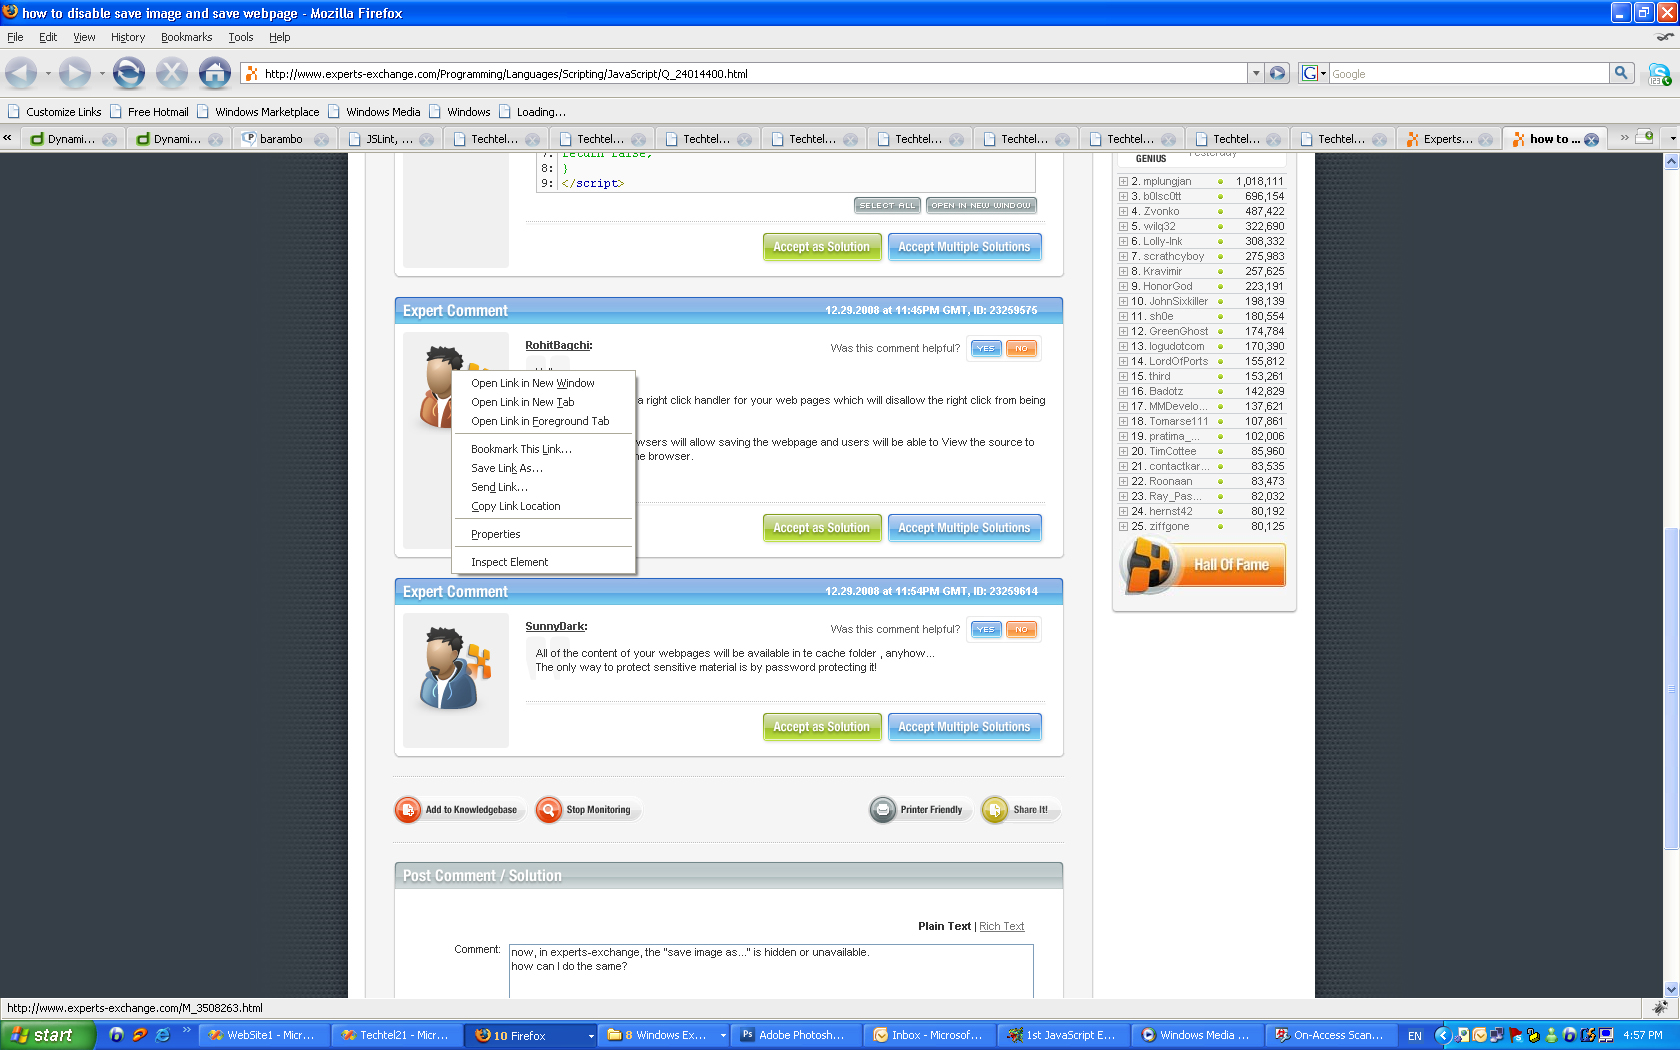Accept SunnyDark's answer as Solution
The height and width of the screenshot is (1050, 1680).
click(821, 726)
